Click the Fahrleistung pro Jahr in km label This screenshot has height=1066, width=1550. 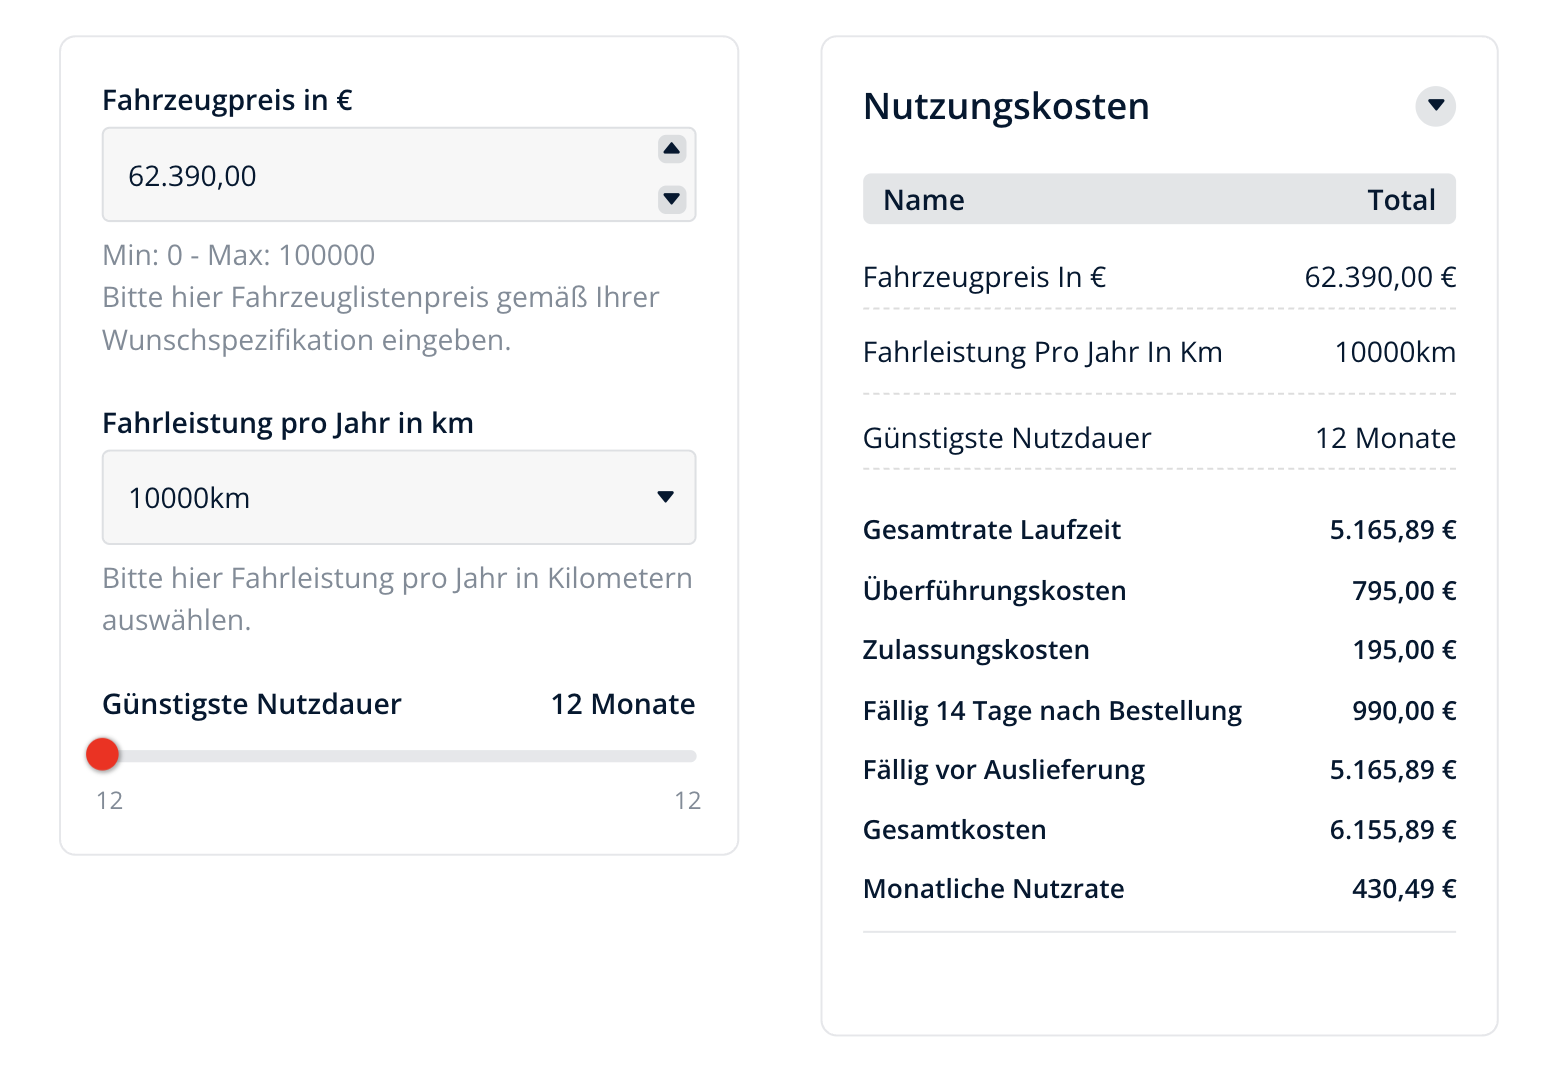click(x=288, y=423)
